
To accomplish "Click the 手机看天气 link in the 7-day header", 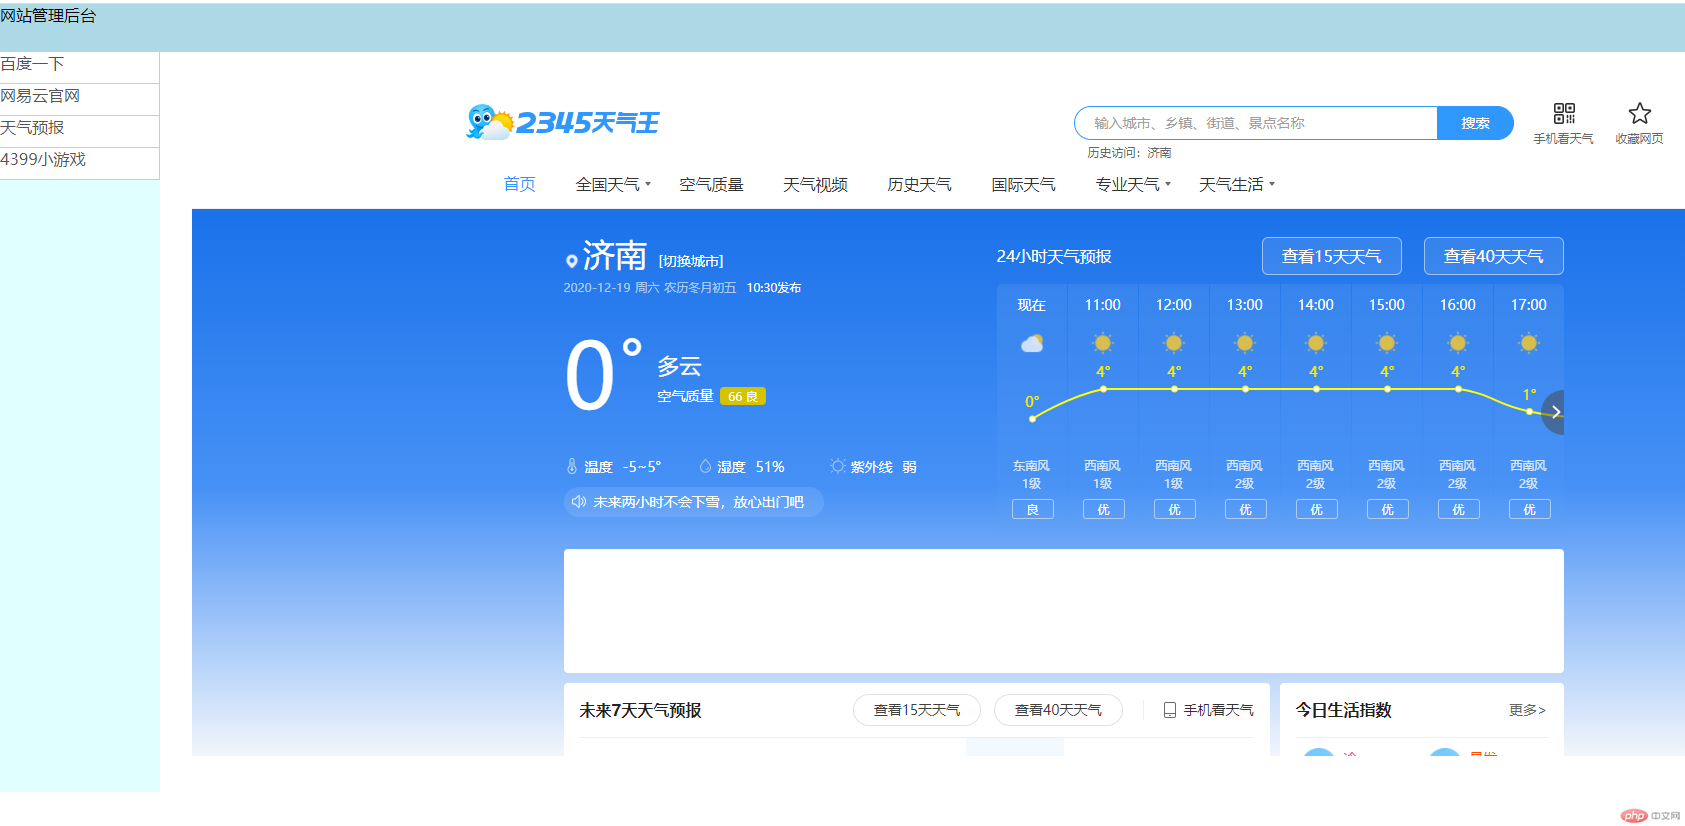I will click(1209, 710).
